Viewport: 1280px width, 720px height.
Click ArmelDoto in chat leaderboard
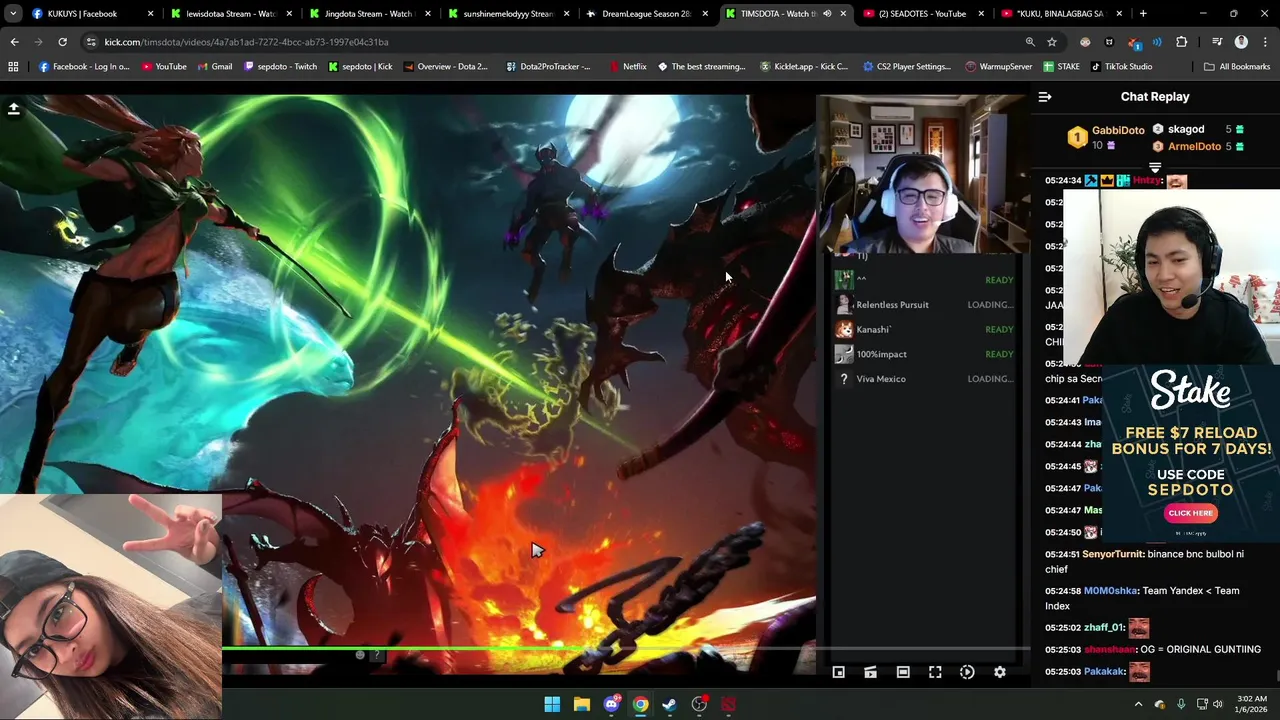pos(1194,146)
